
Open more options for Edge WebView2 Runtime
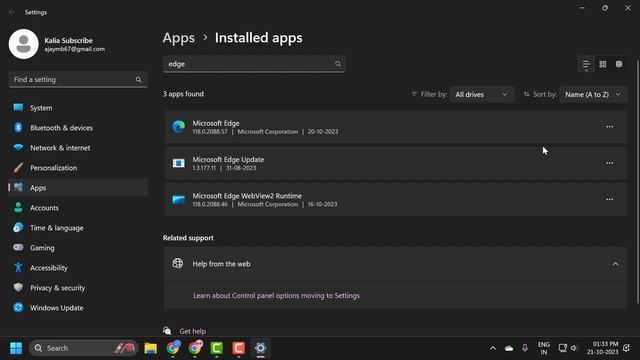coord(609,199)
